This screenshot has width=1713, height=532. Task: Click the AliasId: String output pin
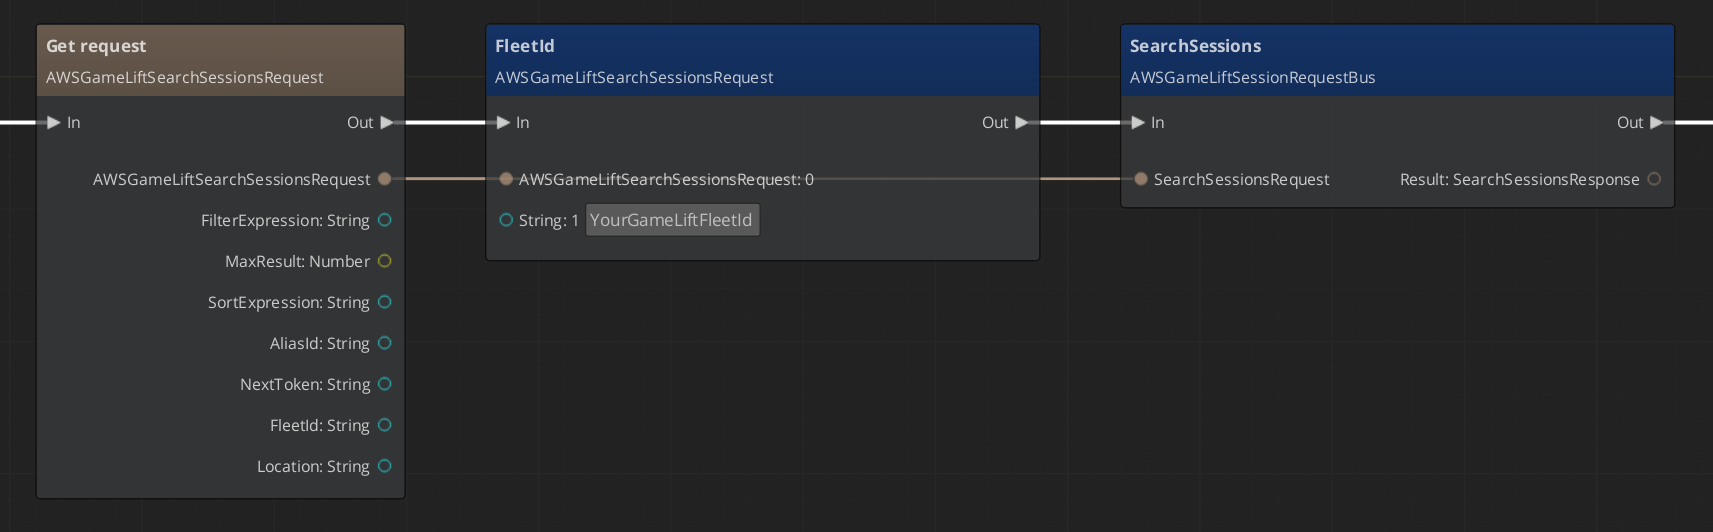385,343
